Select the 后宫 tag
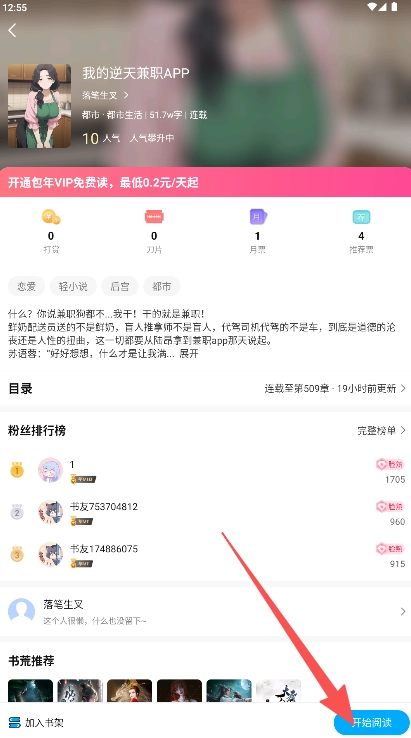 coord(120,286)
